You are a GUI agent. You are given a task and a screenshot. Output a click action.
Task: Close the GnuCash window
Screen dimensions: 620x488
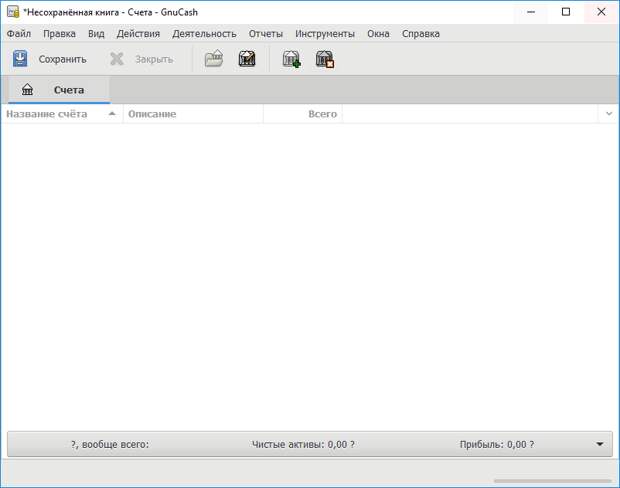pos(601,12)
